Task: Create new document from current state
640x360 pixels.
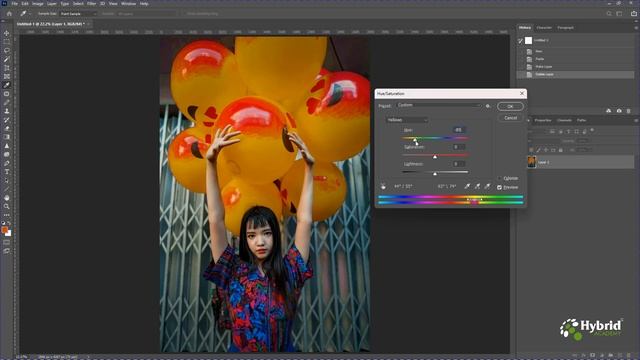Action: 609,111
